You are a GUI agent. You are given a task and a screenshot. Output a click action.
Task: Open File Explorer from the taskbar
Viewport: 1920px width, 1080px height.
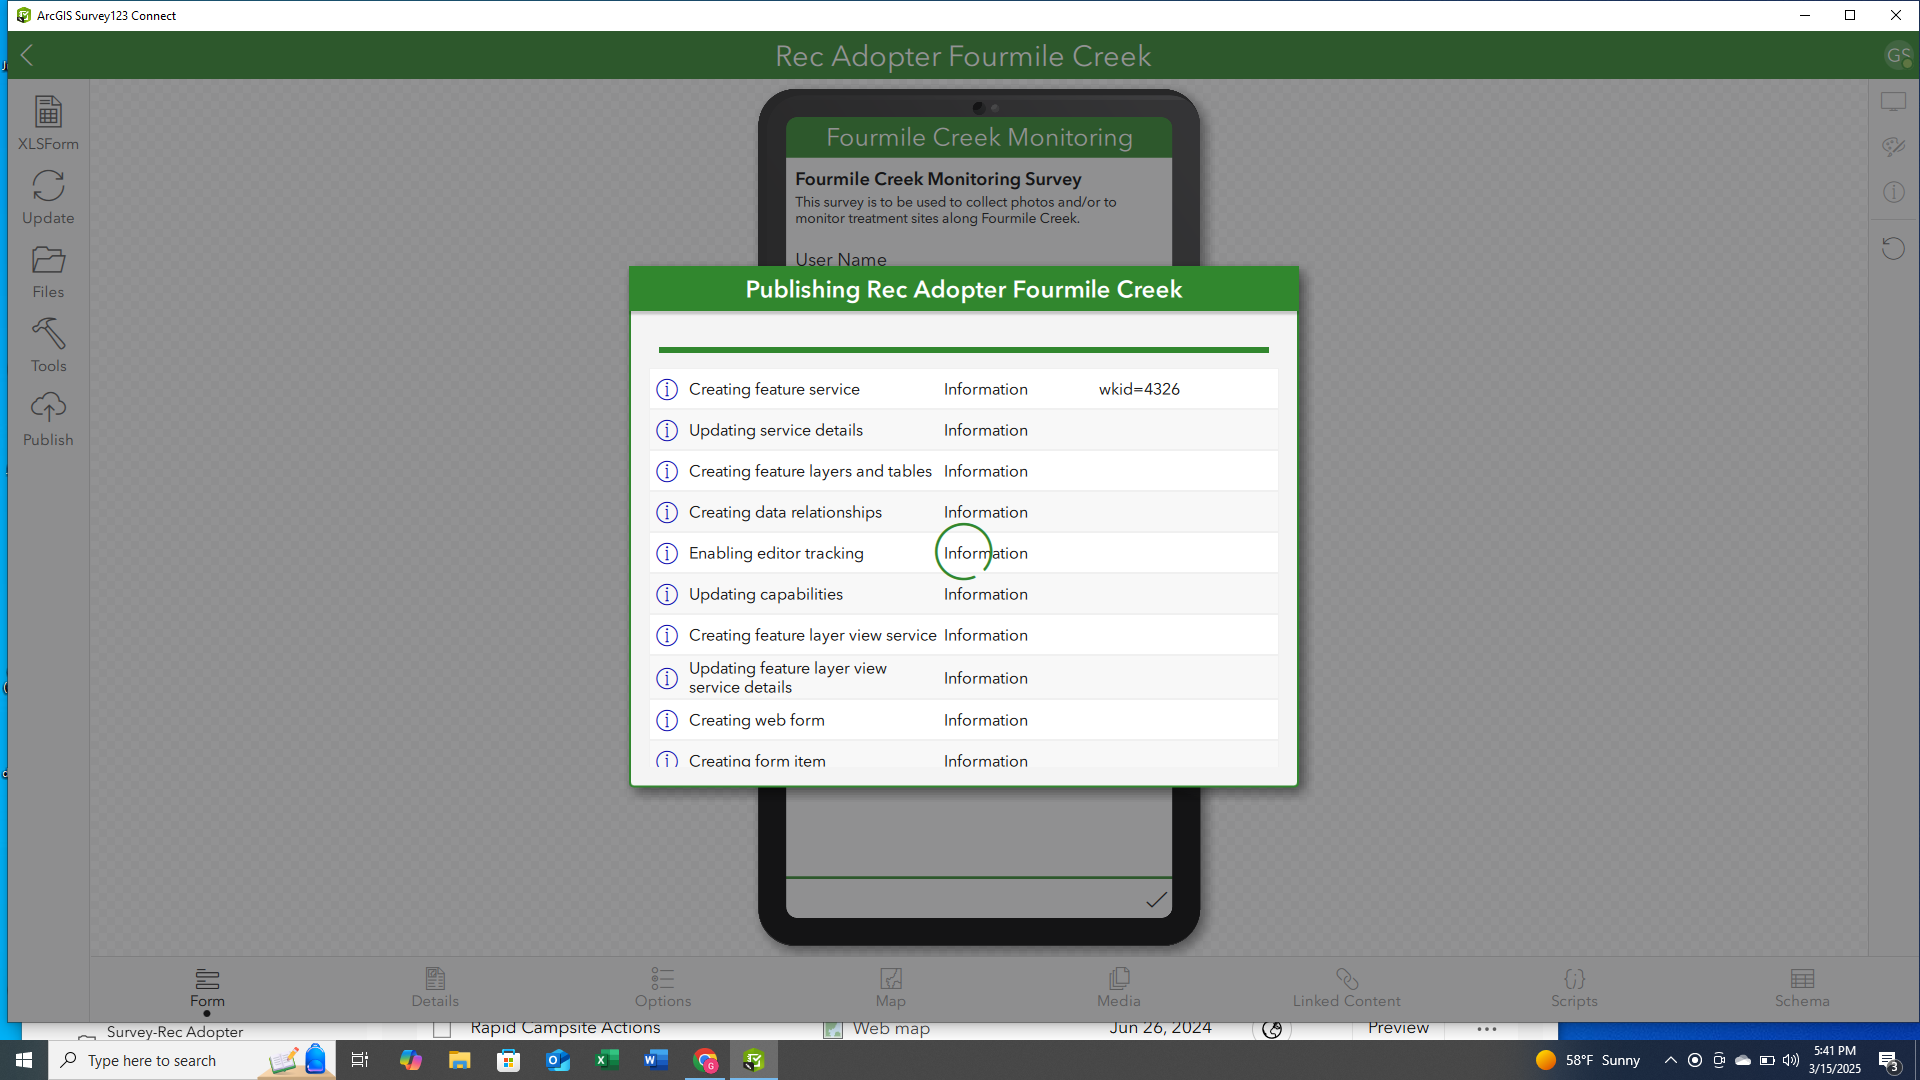(x=460, y=1060)
